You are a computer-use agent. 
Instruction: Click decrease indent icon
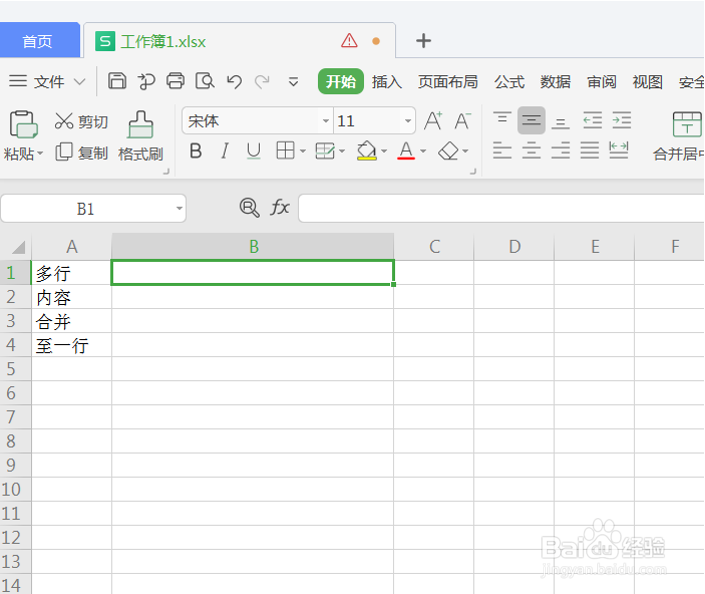coord(593,120)
